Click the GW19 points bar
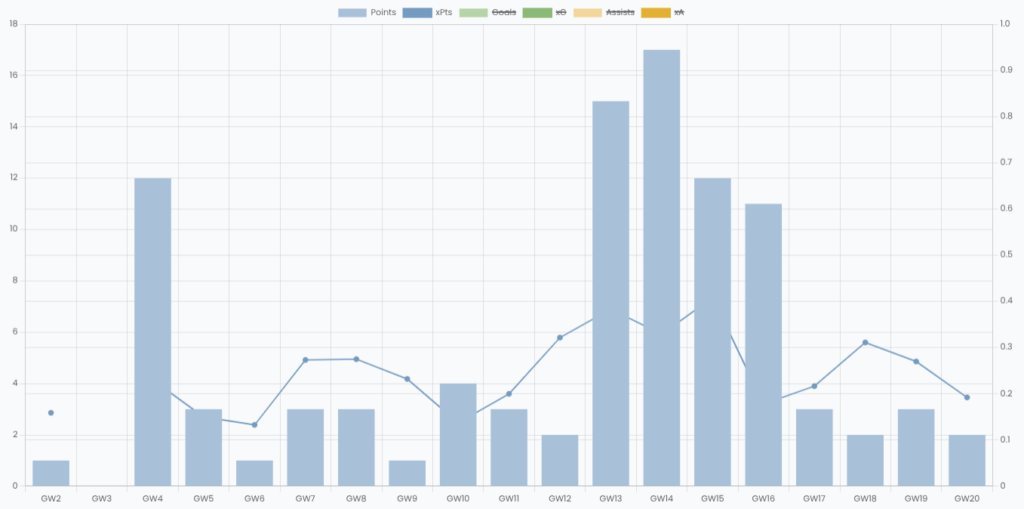Screen dimensions: 1024x509 coord(916,448)
